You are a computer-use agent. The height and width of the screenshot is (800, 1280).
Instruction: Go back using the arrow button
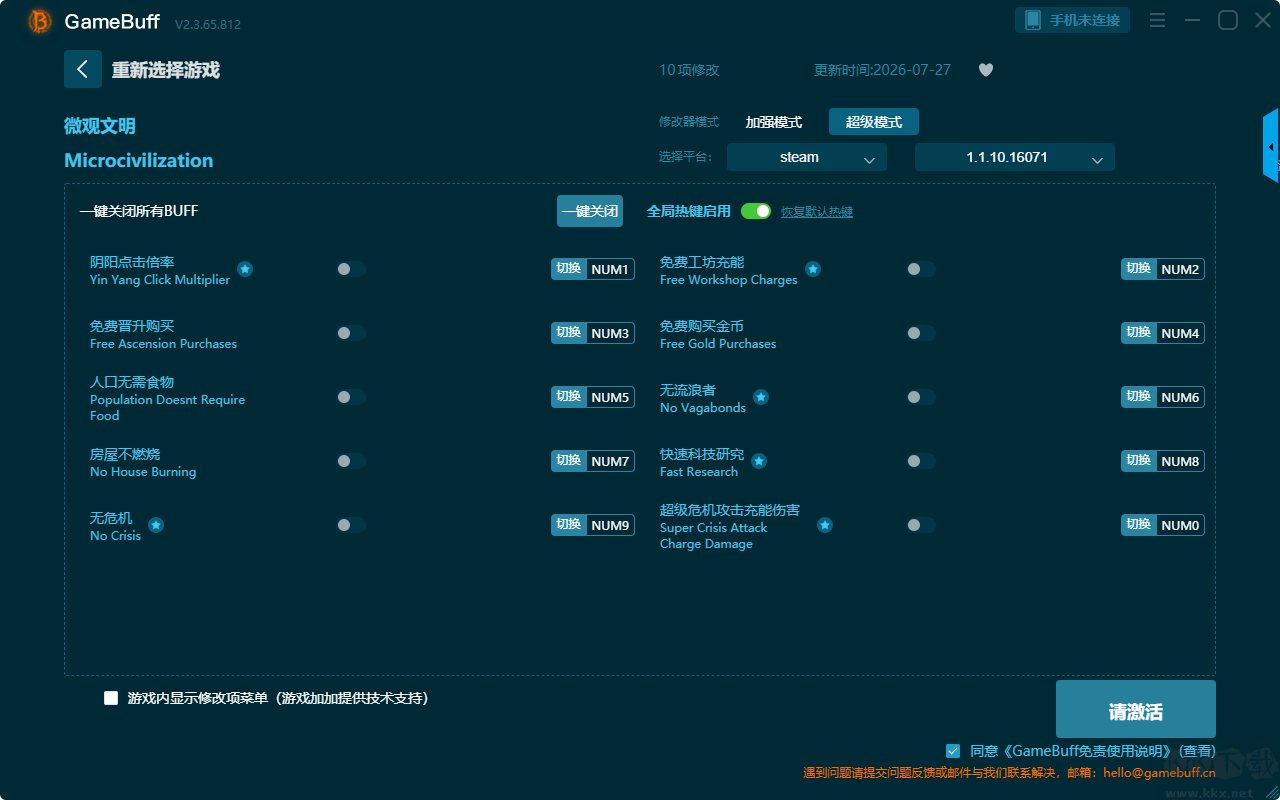83,69
